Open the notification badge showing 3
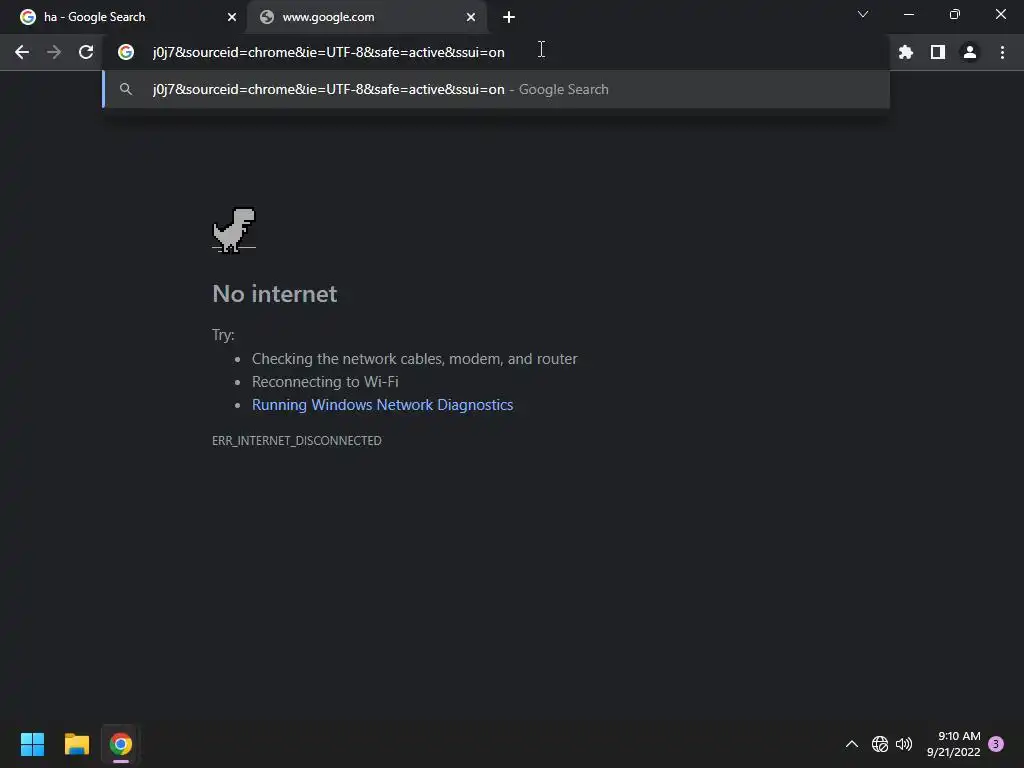This screenshot has width=1024, height=768. 997,744
